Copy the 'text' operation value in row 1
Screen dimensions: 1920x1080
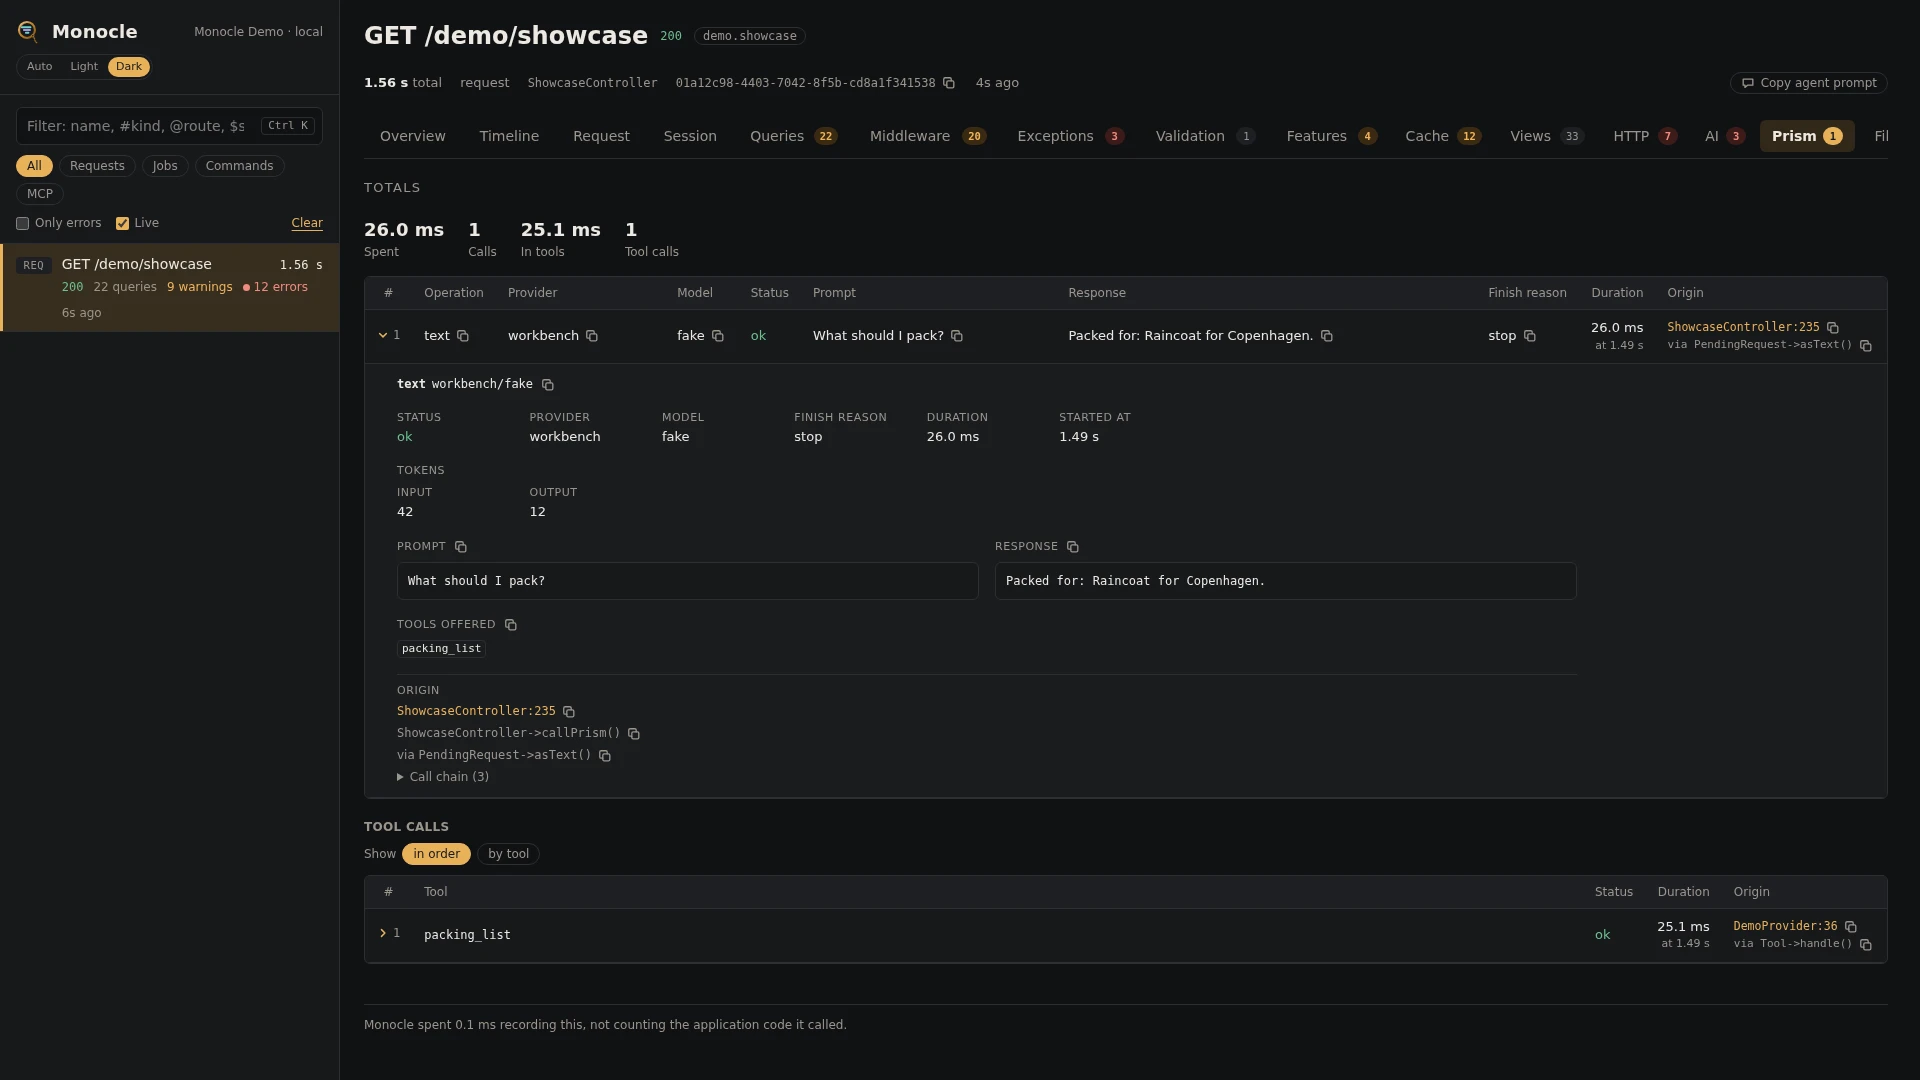pyautogui.click(x=463, y=336)
